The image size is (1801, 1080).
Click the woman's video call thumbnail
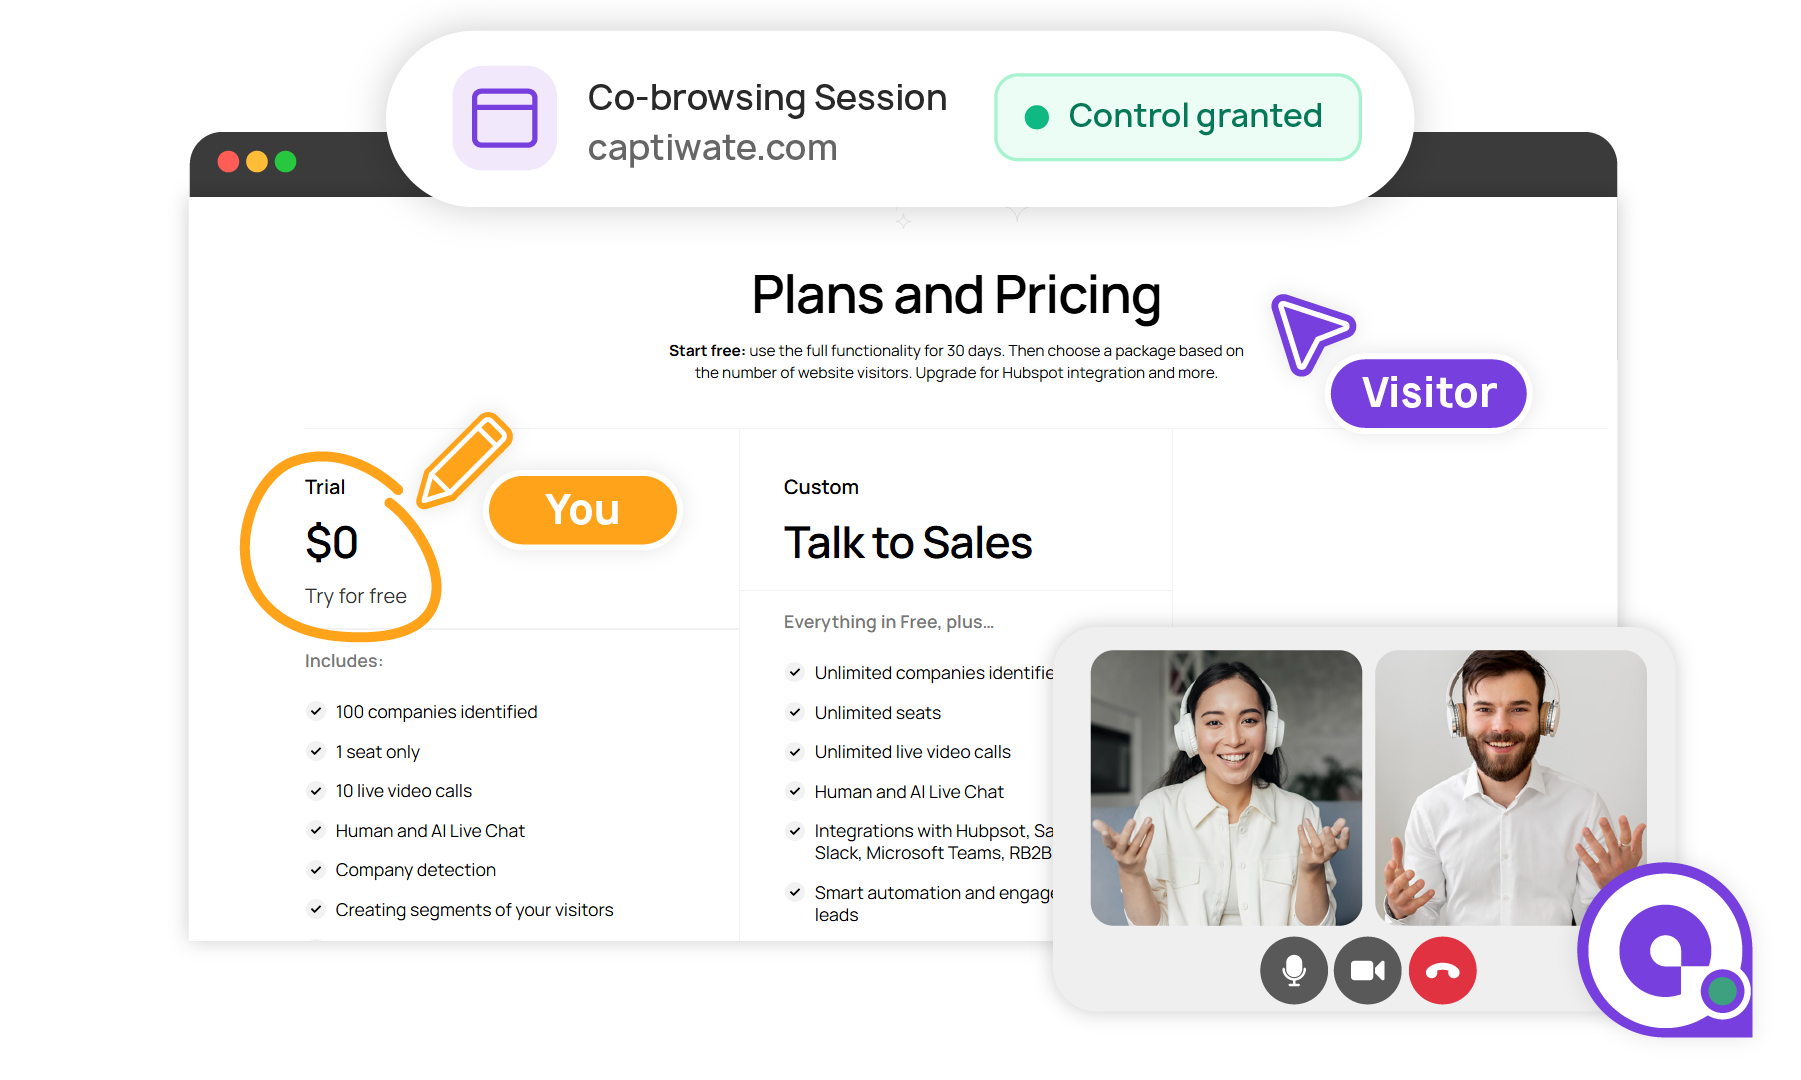click(1226, 788)
